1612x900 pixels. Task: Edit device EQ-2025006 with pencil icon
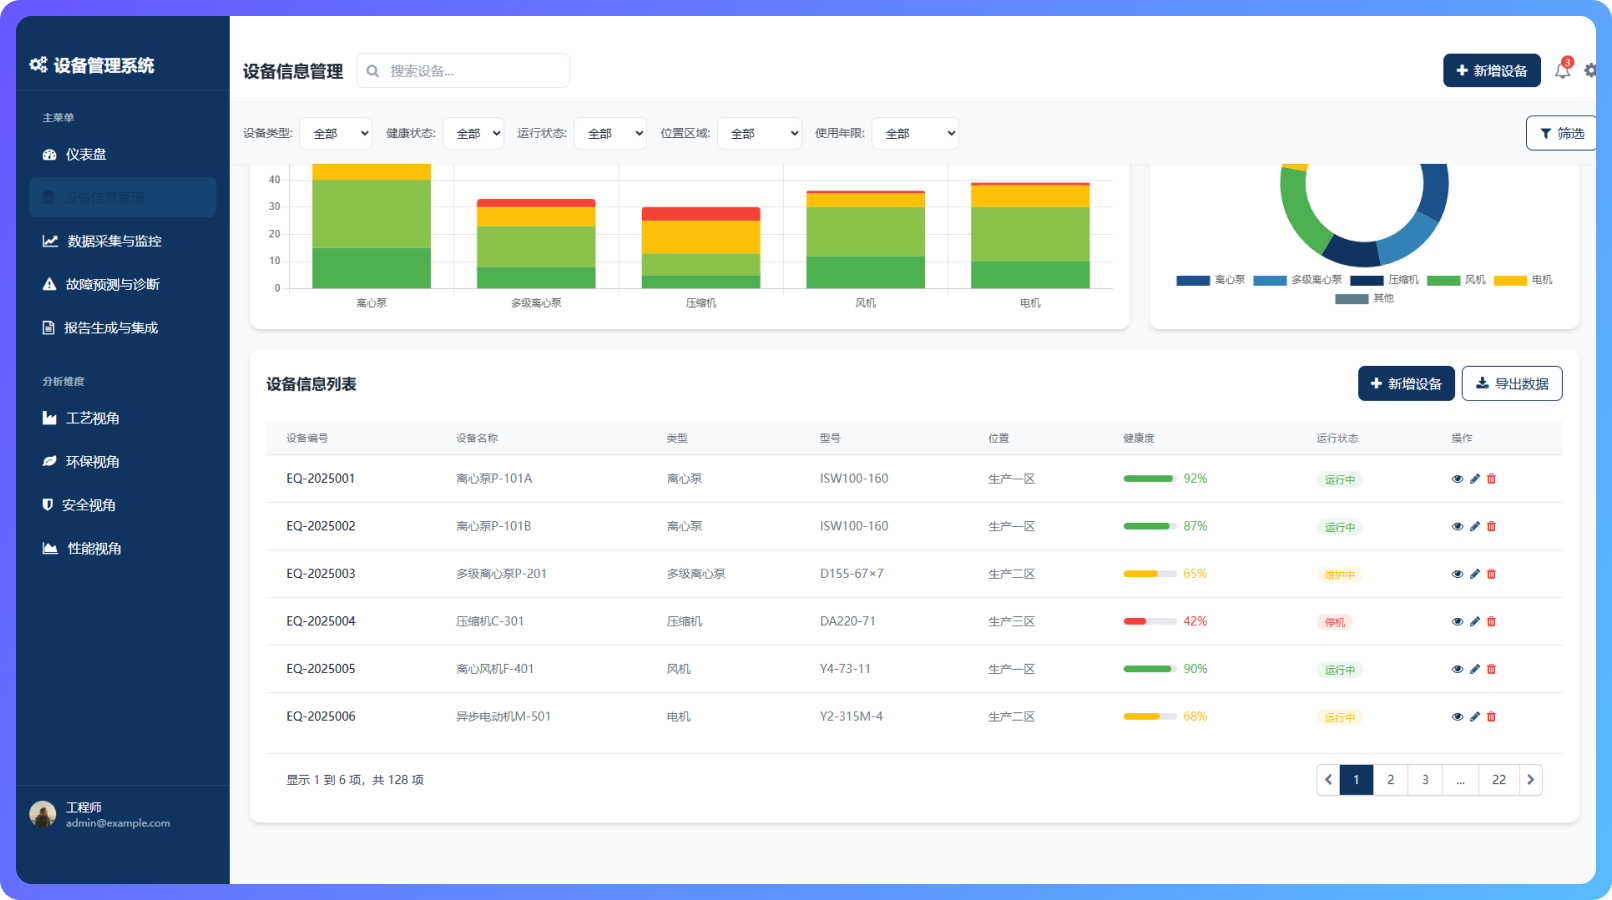[1474, 717]
